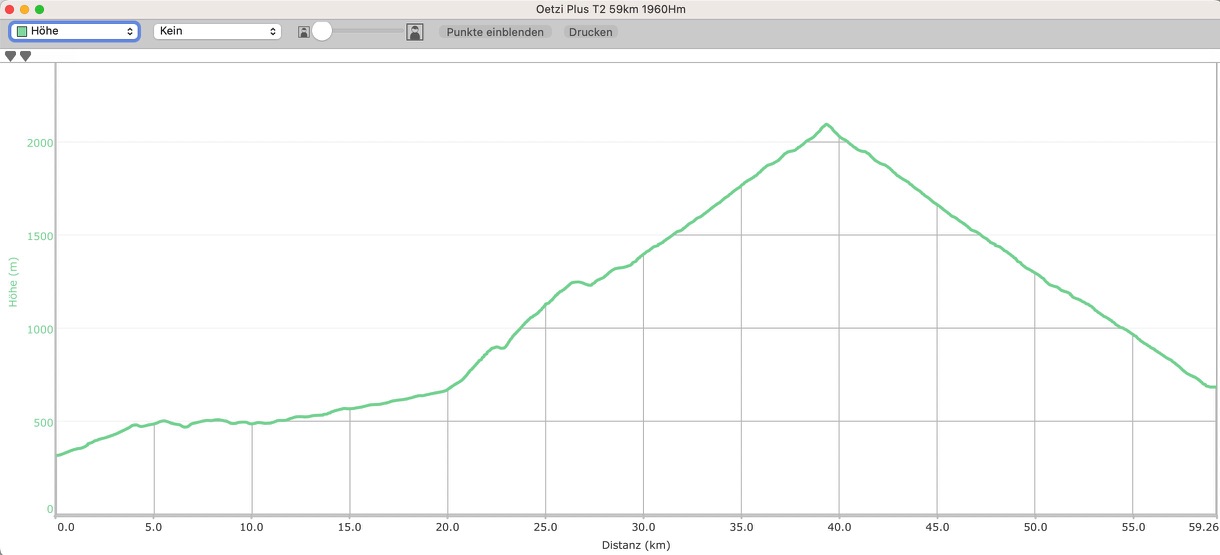Image resolution: width=1220 pixels, height=555 pixels.
Task: Click the peak of the elevation curve
Action: [826, 125]
